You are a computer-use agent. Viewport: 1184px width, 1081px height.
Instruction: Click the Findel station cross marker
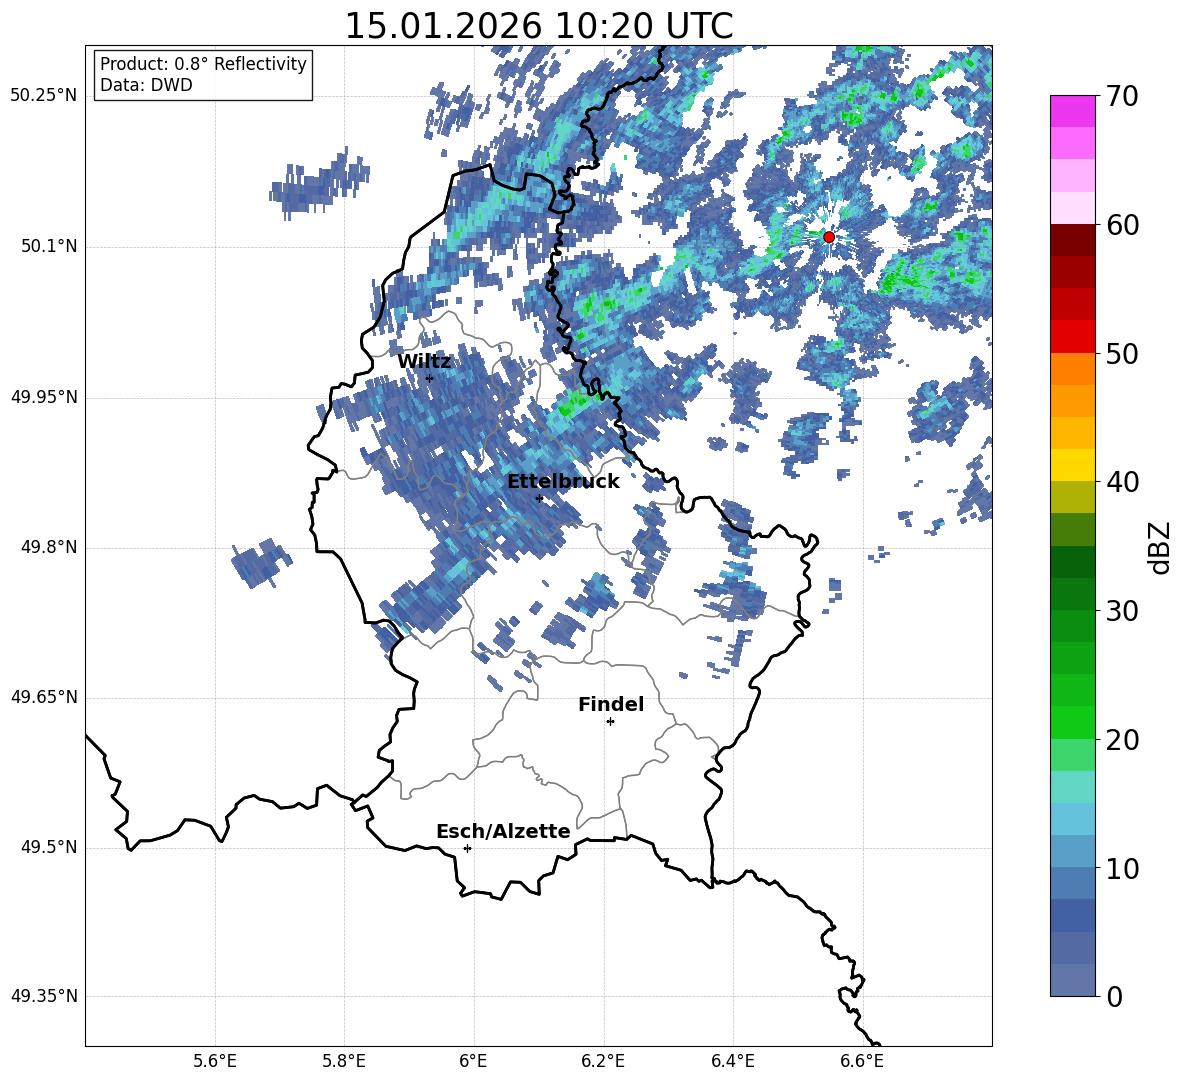(x=610, y=722)
